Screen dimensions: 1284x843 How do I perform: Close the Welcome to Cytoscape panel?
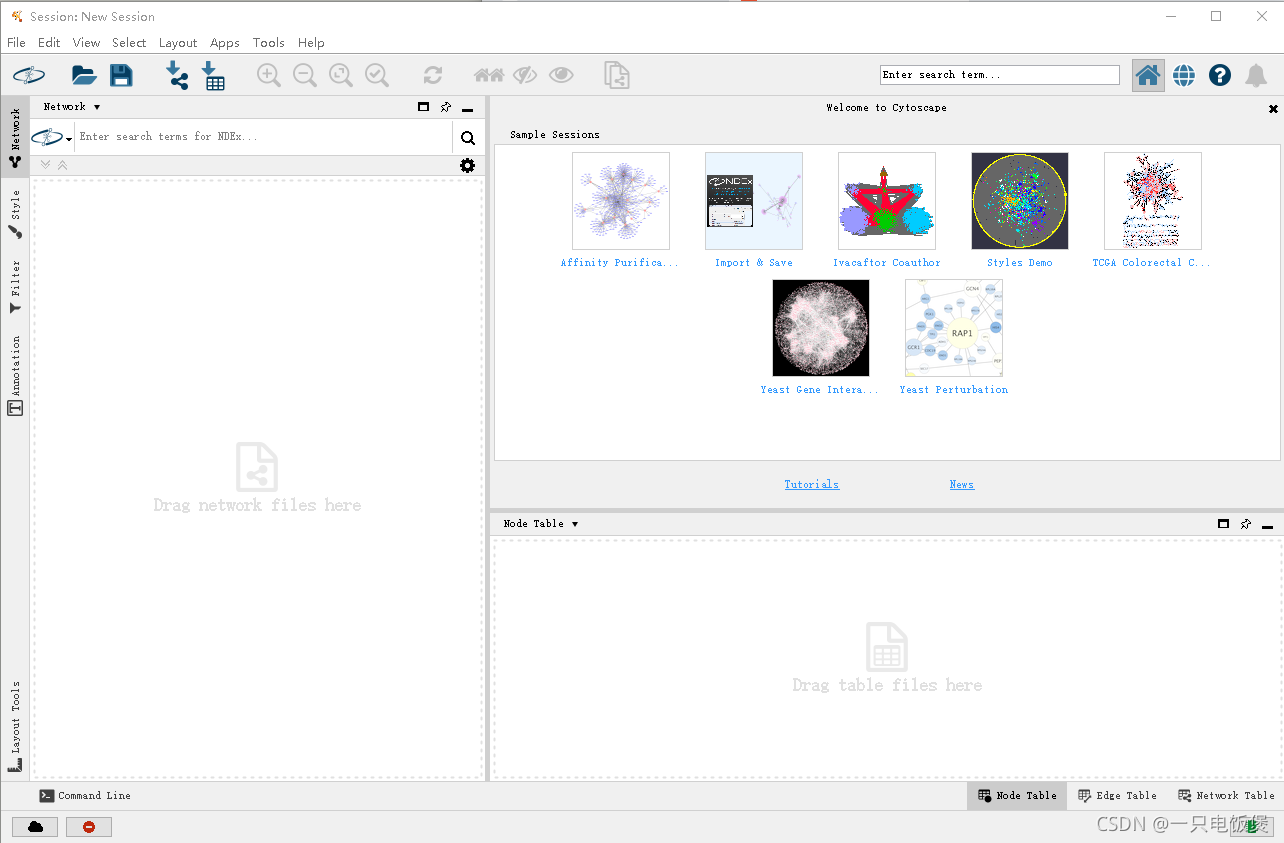pos(1273,108)
